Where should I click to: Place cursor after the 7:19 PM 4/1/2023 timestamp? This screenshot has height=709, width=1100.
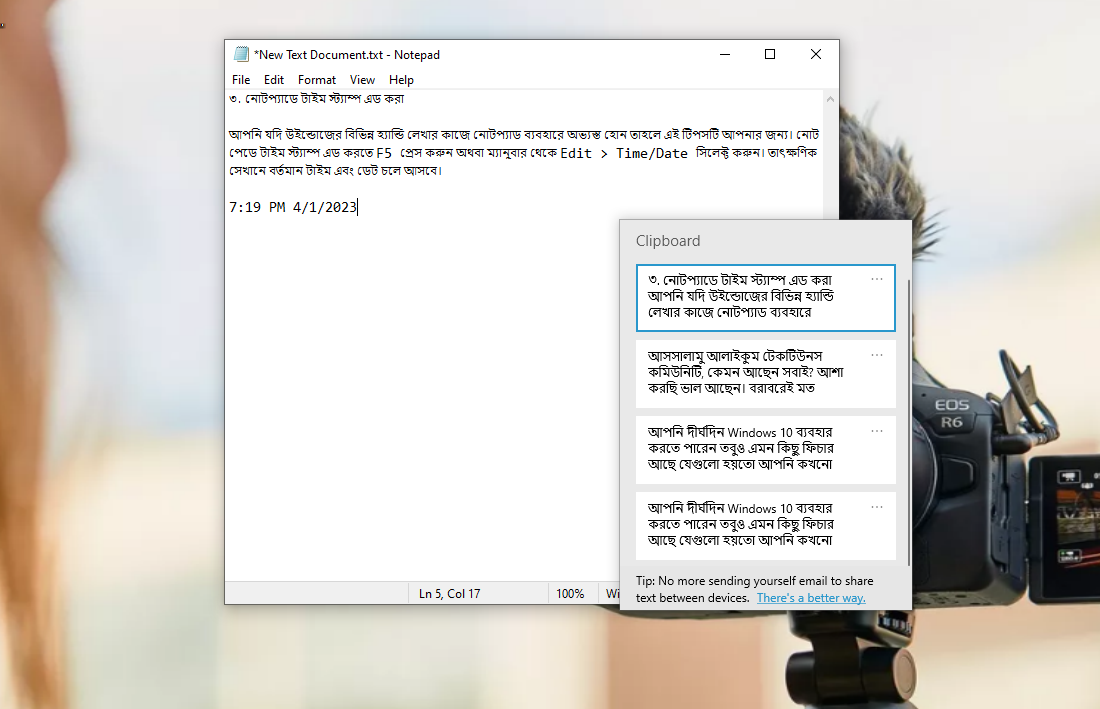coord(358,208)
